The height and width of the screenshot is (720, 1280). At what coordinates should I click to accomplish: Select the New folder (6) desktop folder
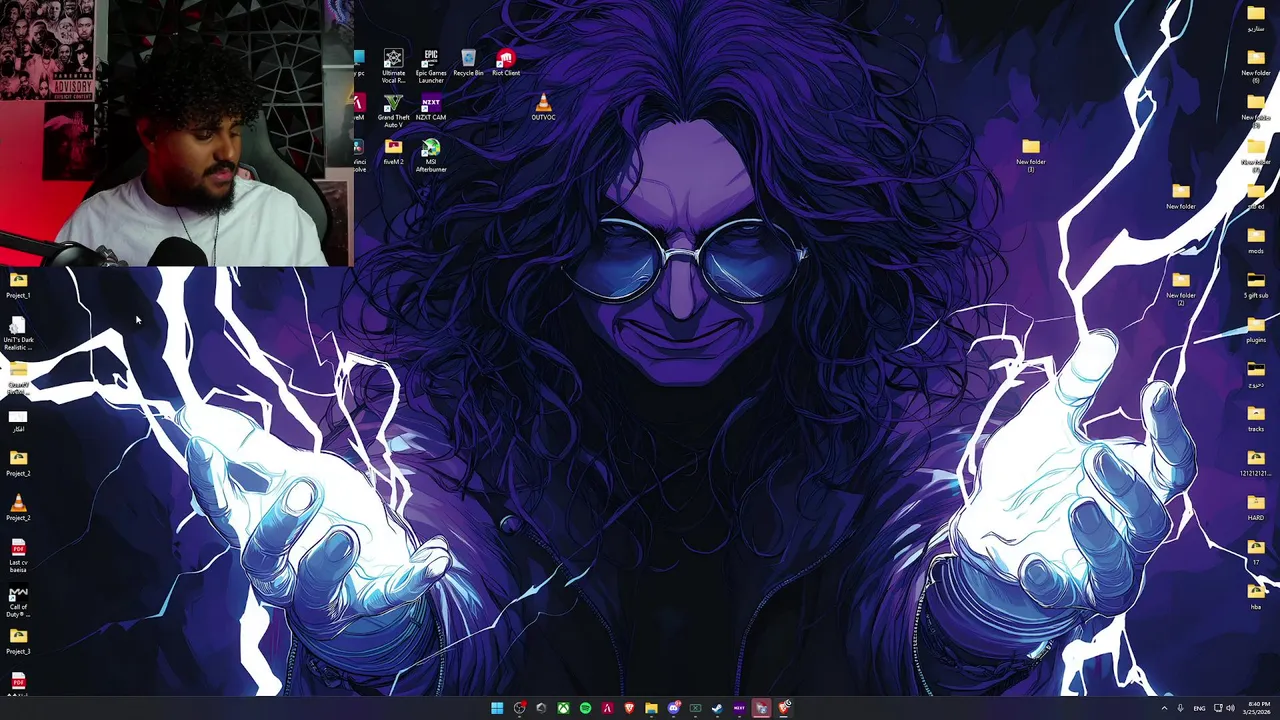click(1256, 66)
